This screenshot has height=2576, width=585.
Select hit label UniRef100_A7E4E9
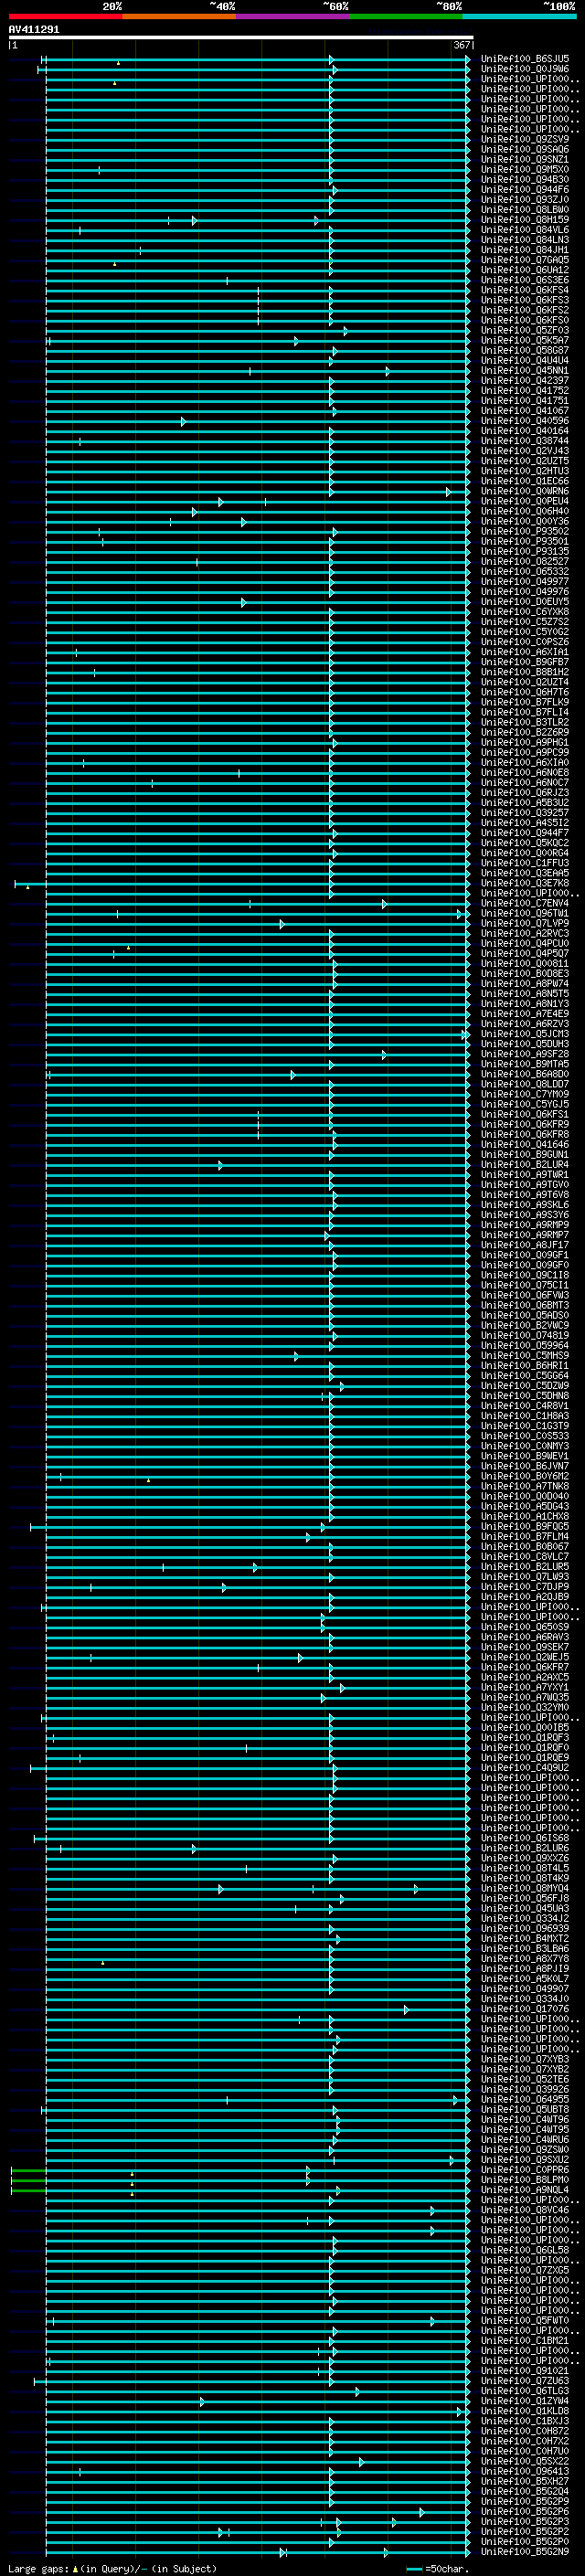click(525, 1013)
